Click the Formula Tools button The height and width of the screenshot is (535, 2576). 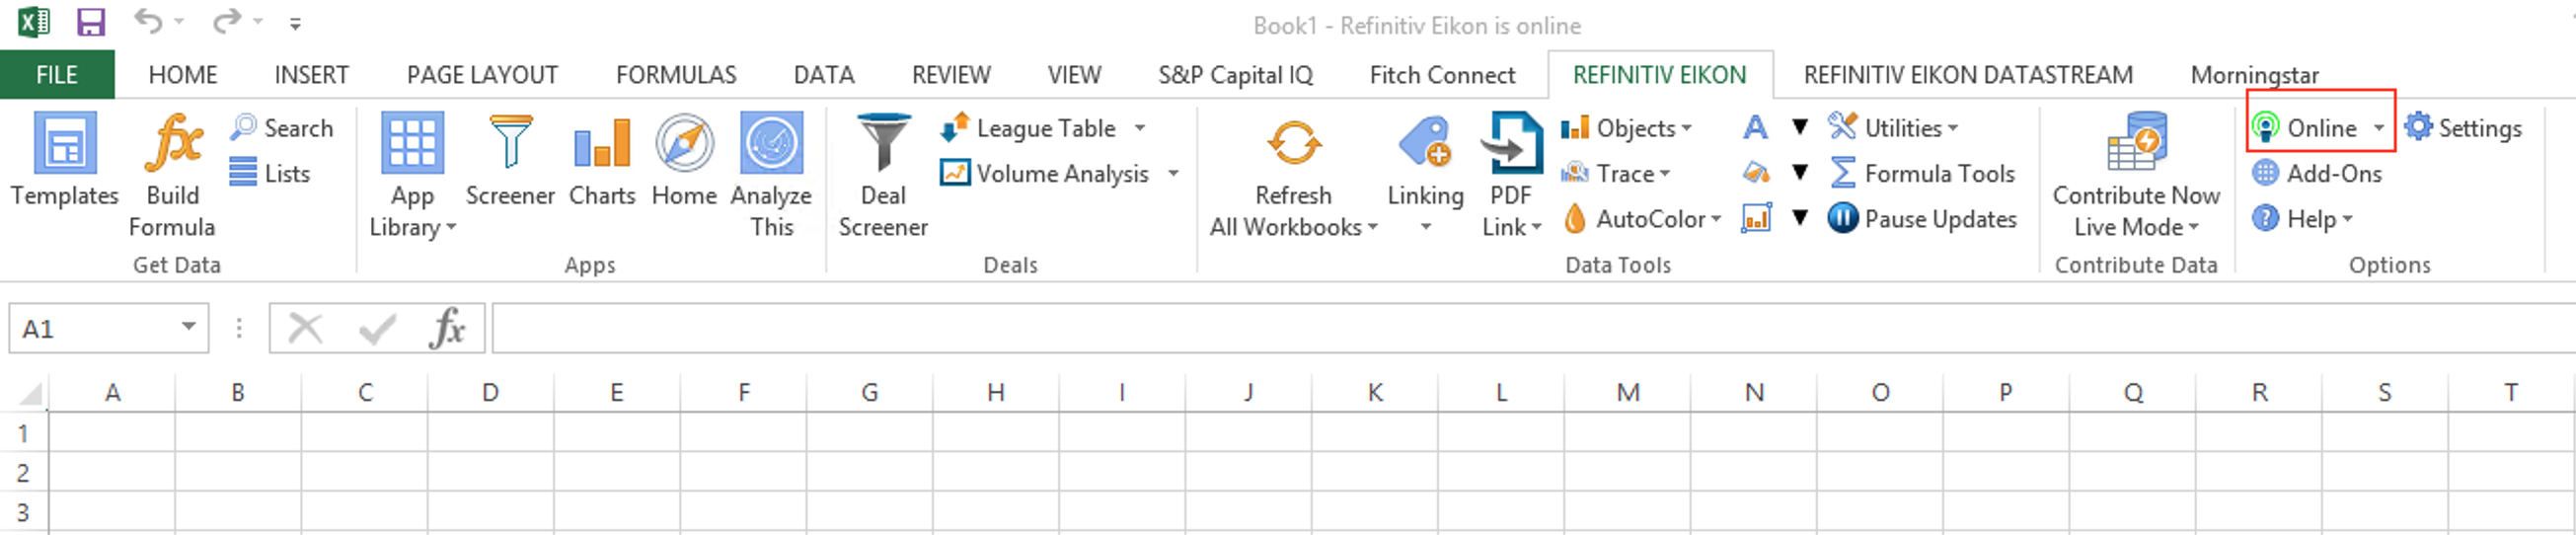pyautogui.click(x=1922, y=173)
